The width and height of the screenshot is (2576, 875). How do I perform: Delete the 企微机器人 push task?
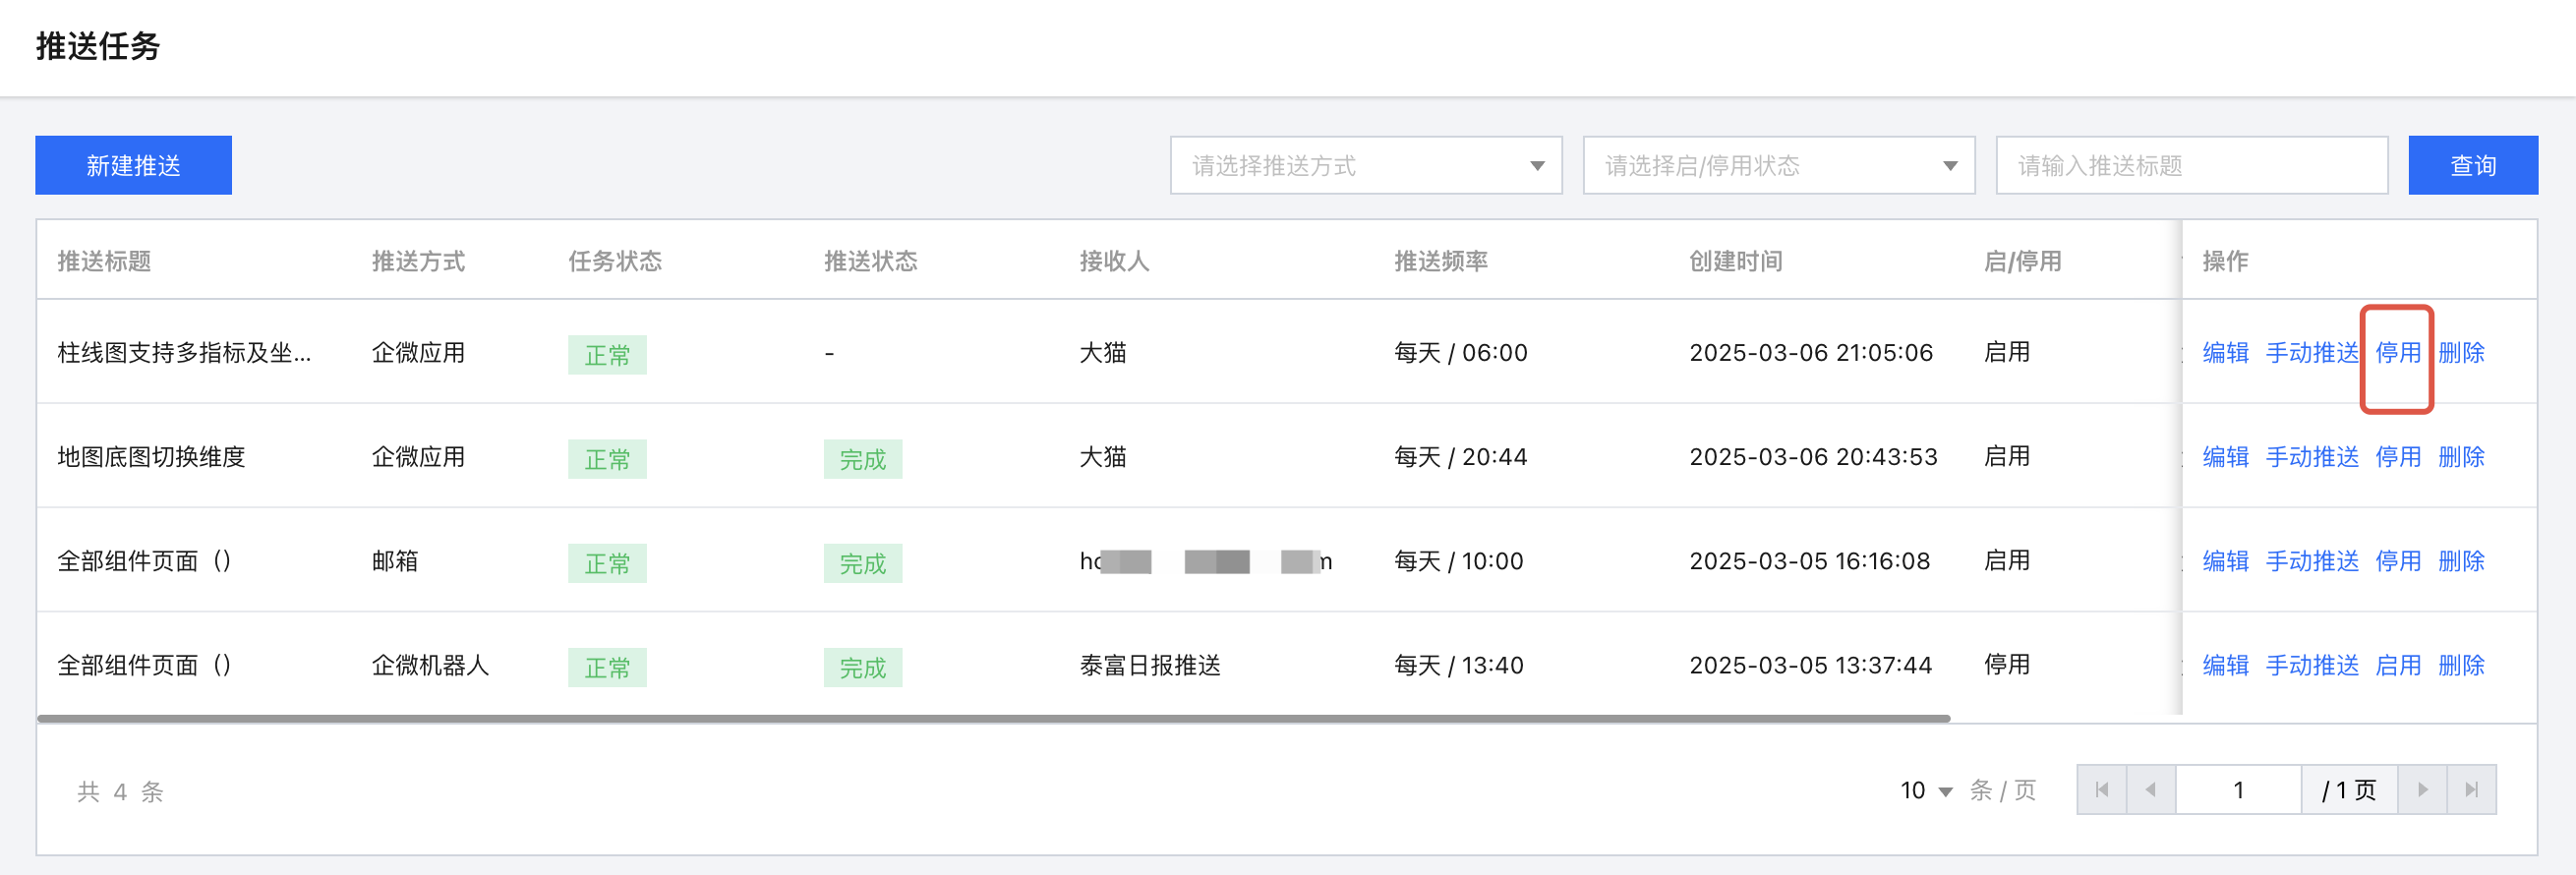pyautogui.click(x=2461, y=665)
